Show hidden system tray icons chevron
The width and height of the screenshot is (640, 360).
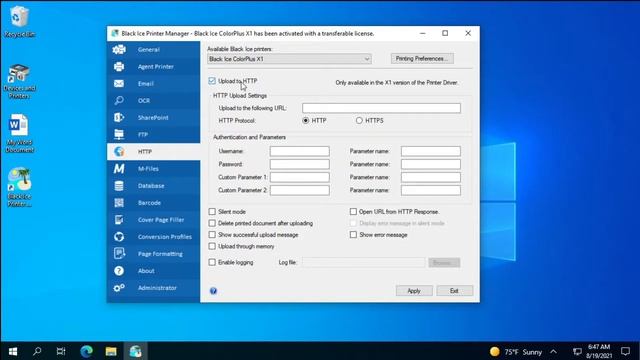tap(553, 351)
